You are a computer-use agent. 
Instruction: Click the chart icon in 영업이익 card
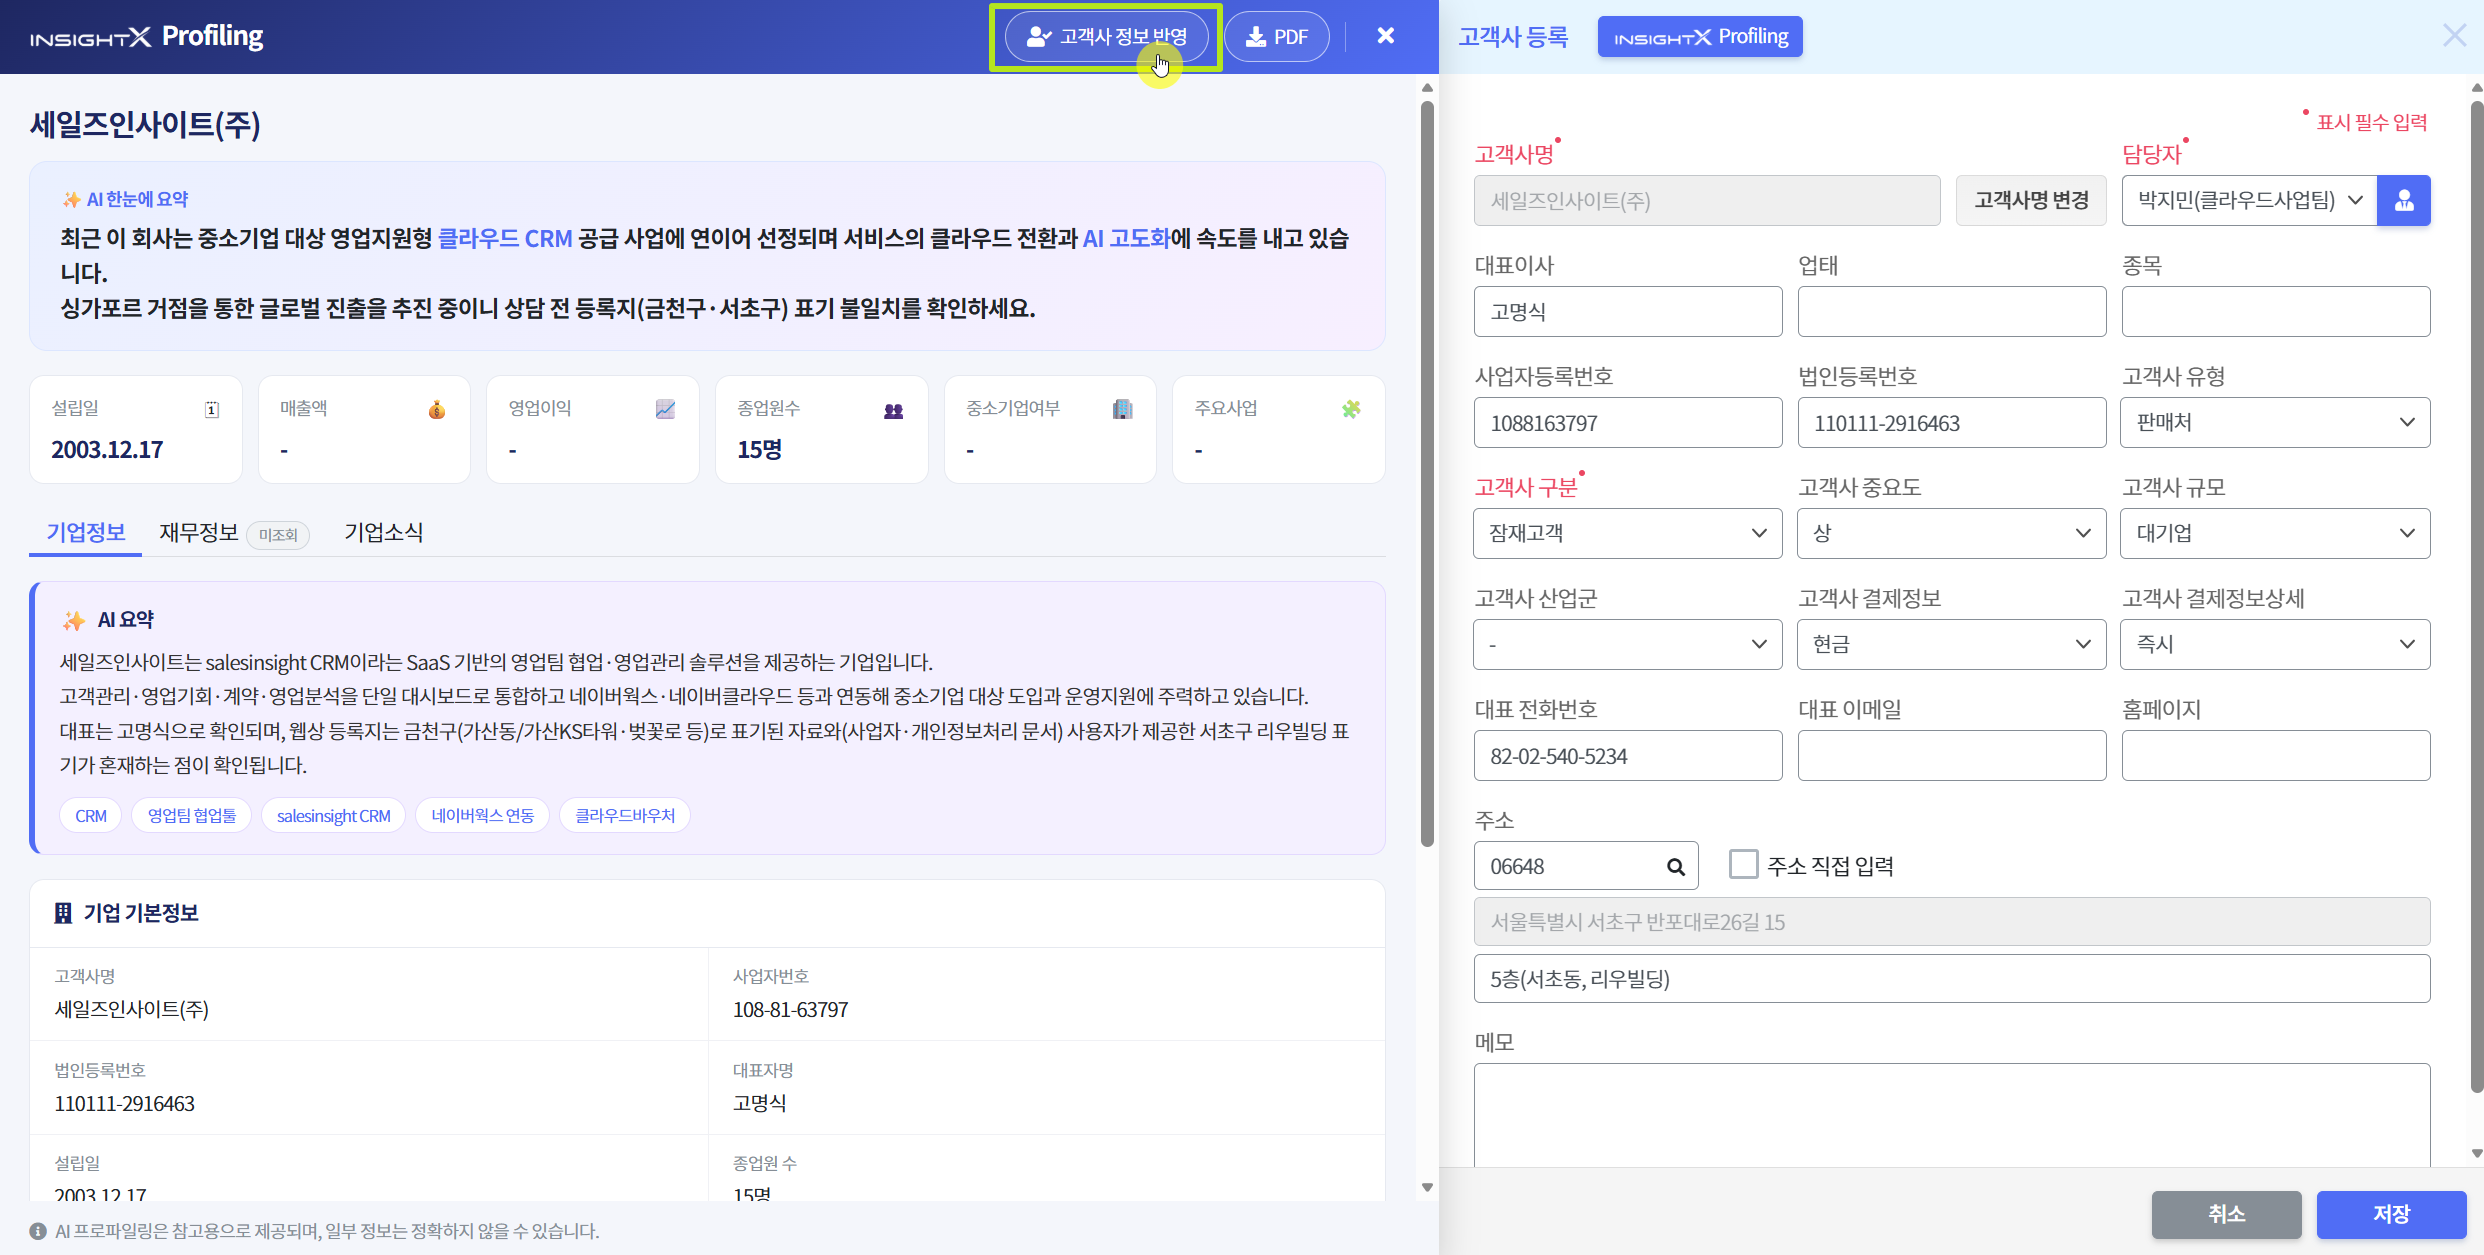click(x=665, y=409)
